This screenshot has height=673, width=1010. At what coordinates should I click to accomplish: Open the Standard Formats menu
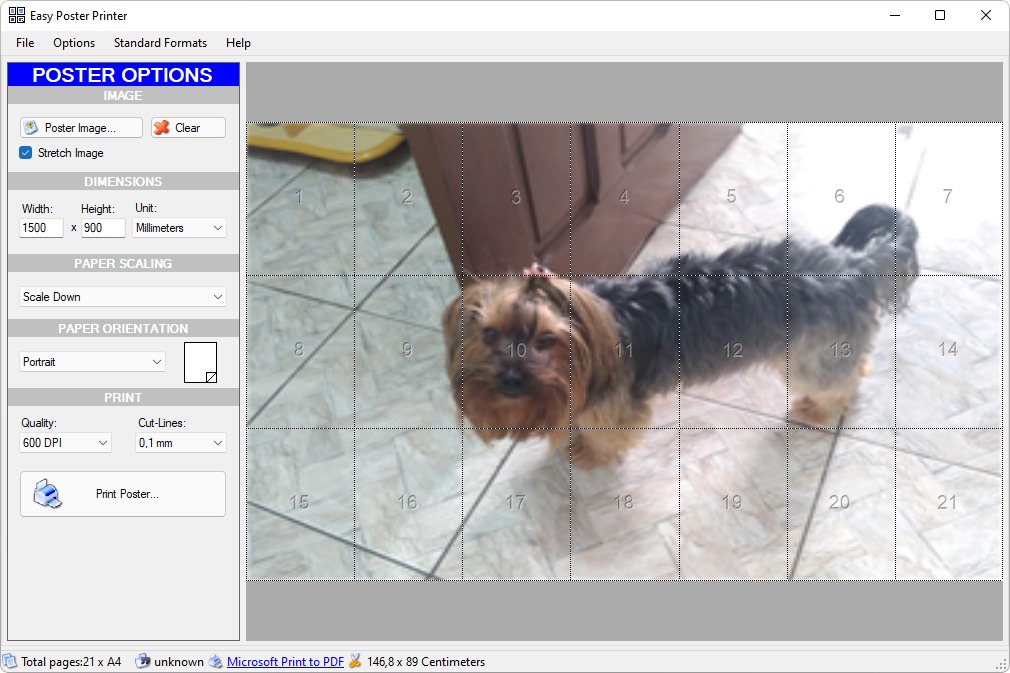(x=160, y=43)
